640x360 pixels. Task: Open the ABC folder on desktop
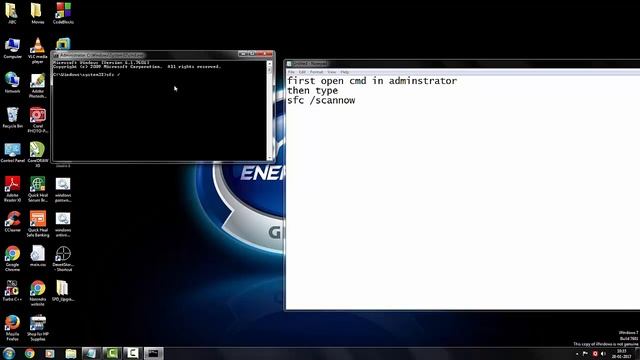tap(12, 13)
